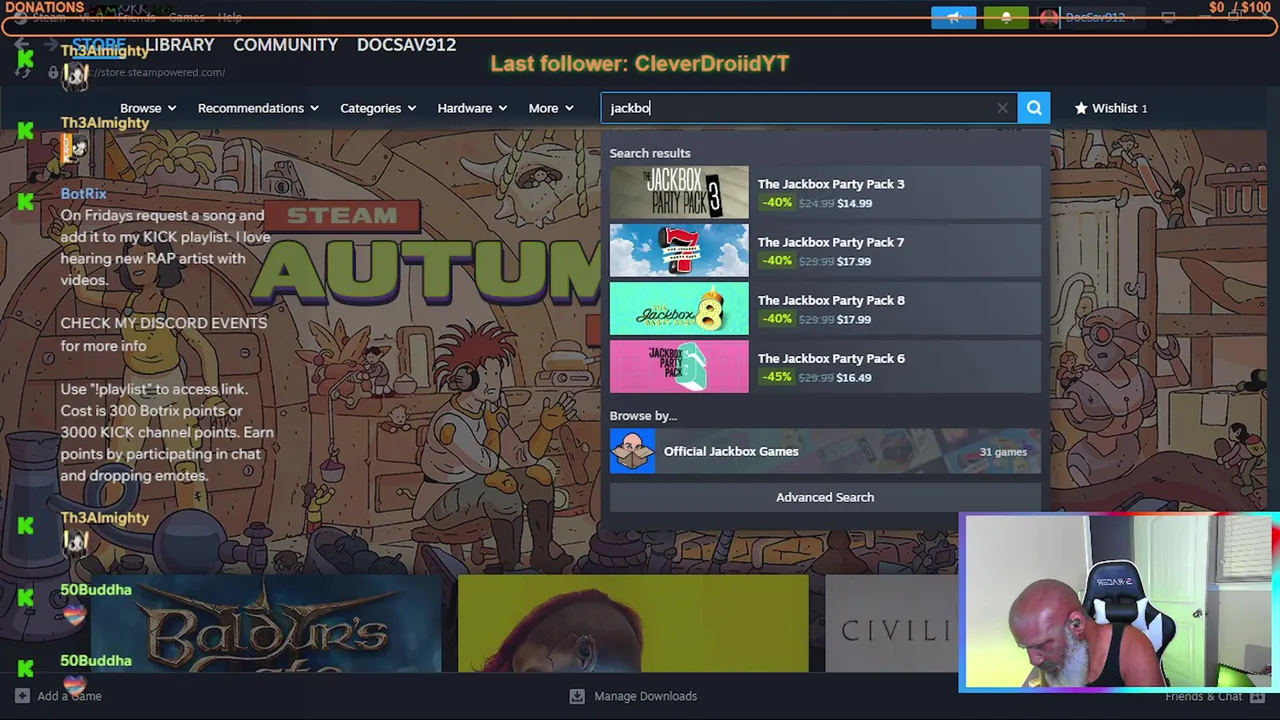Expand the Recommendations dropdown
This screenshot has height=720, width=1280.
[258, 108]
